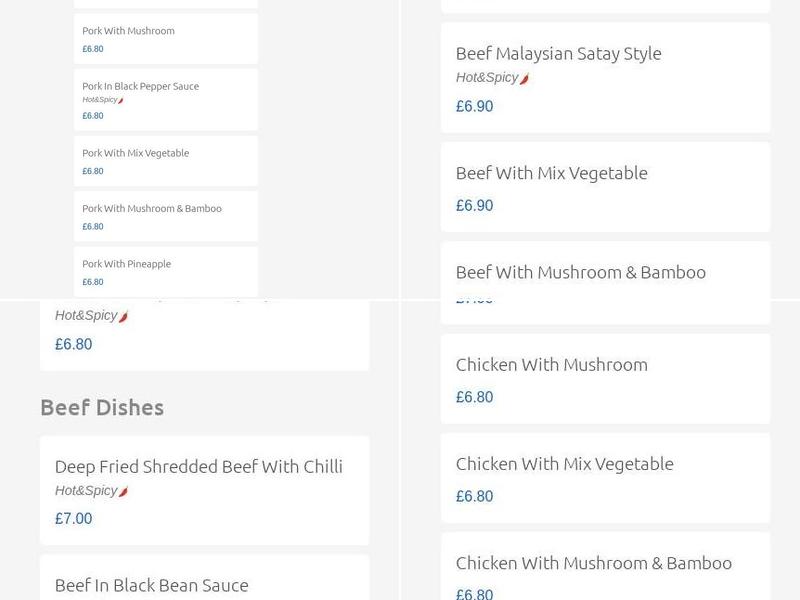
Task: Select Beef With Mix Vegetable from the menu
Action: pyautogui.click(x=552, y=172)
